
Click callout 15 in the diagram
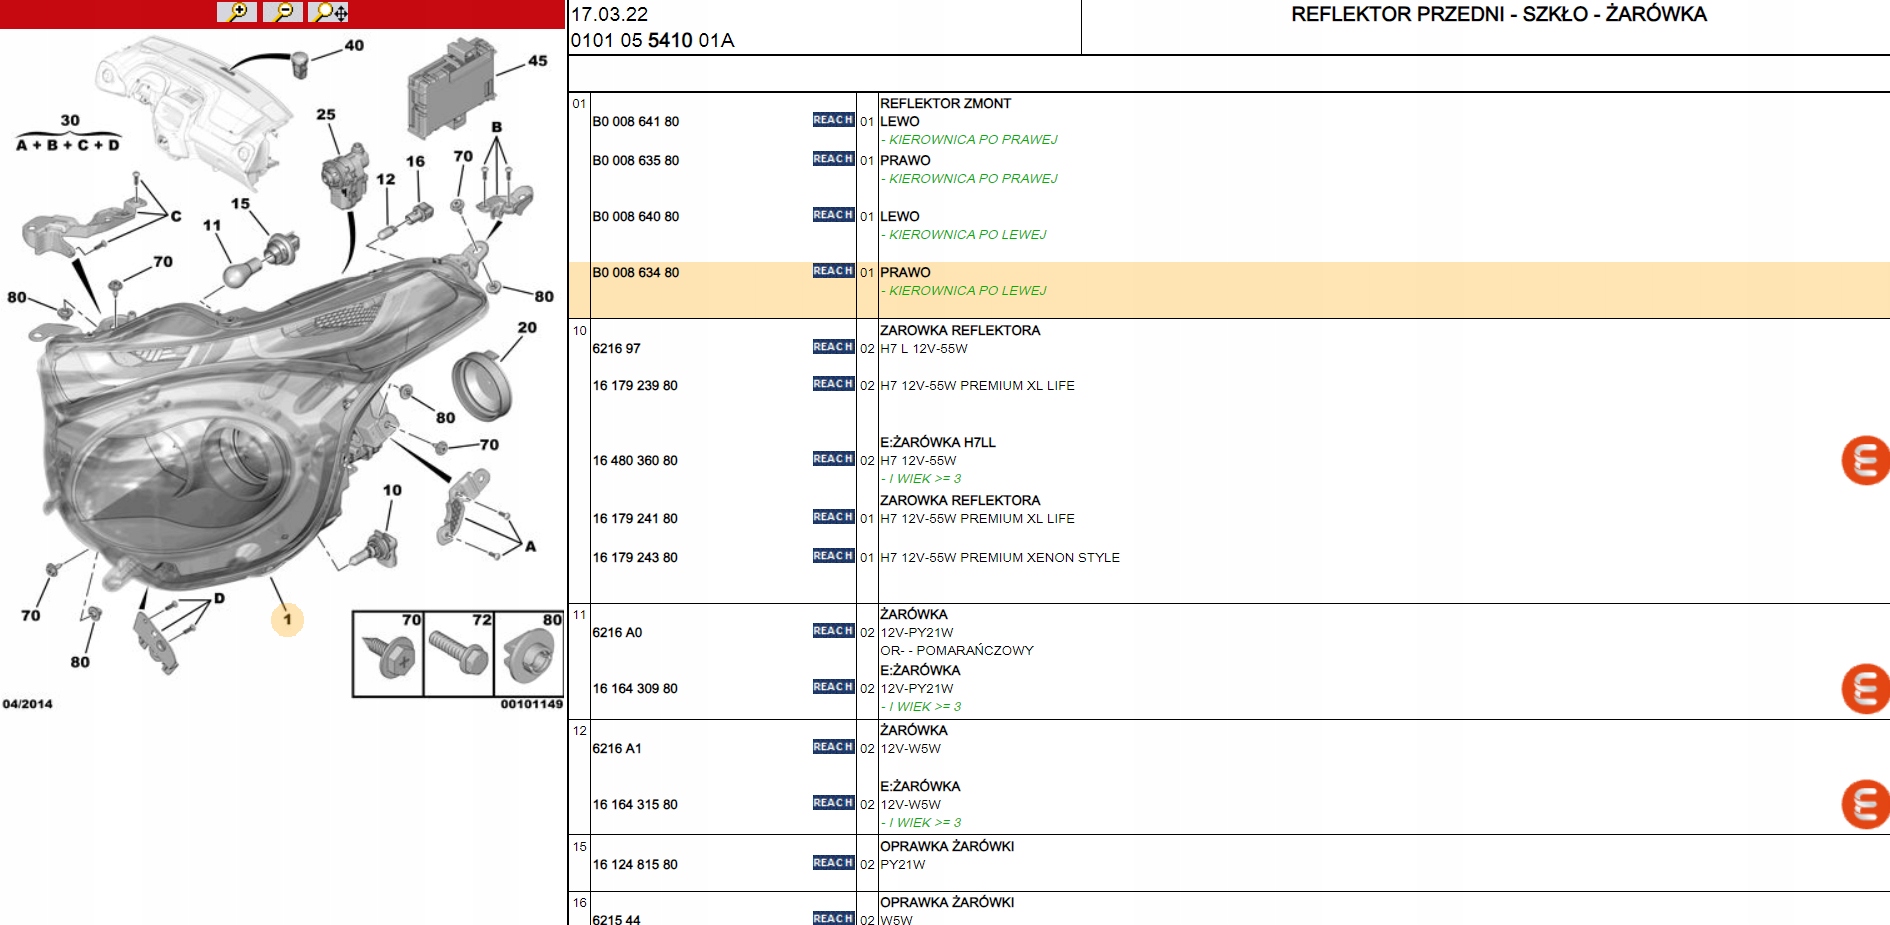240,203
